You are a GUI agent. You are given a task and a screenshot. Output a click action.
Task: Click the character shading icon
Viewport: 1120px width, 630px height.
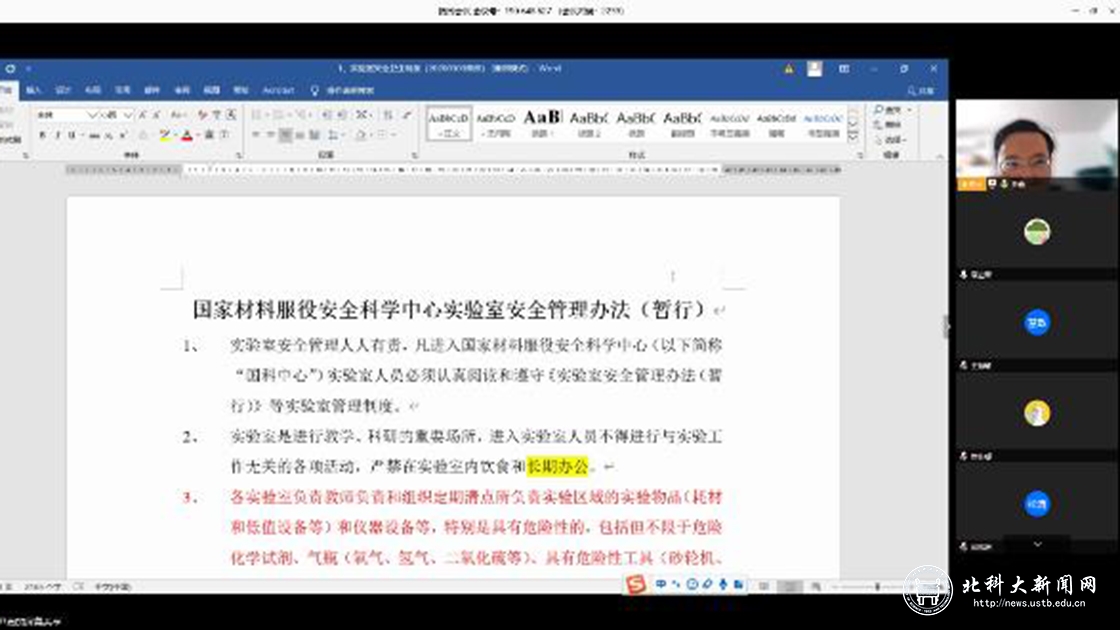click(209, 135)
